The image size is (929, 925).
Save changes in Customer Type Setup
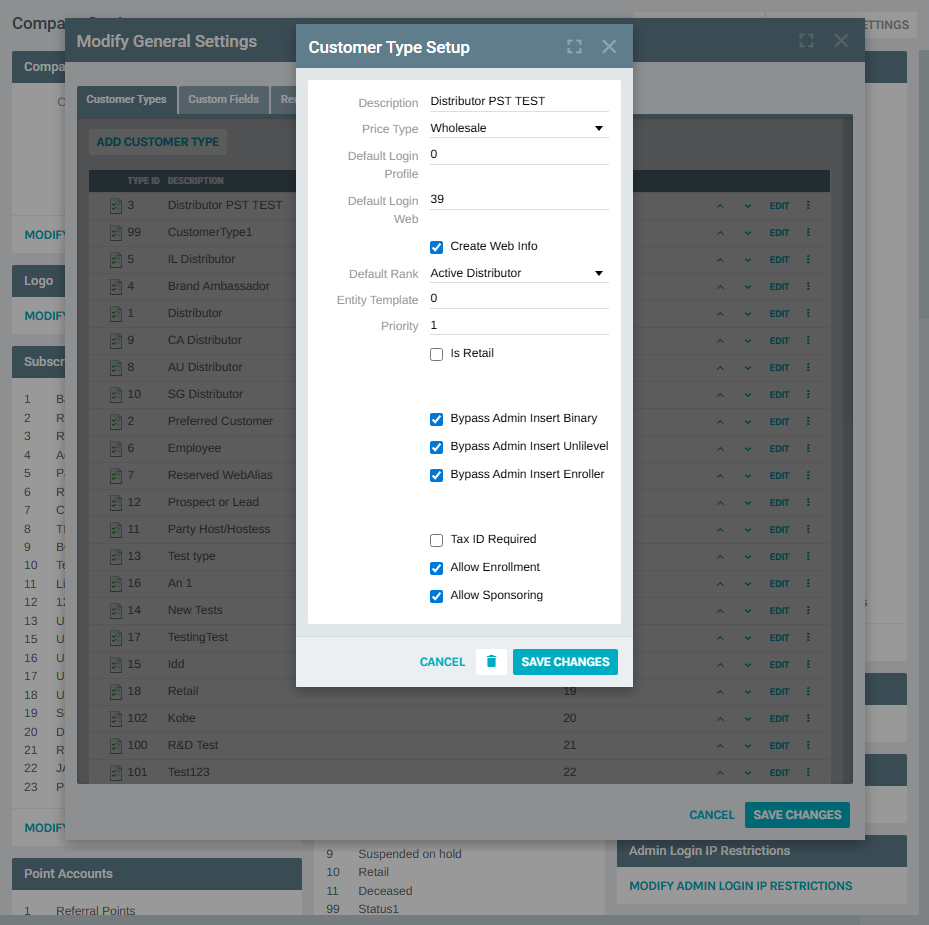click(565, 661)
